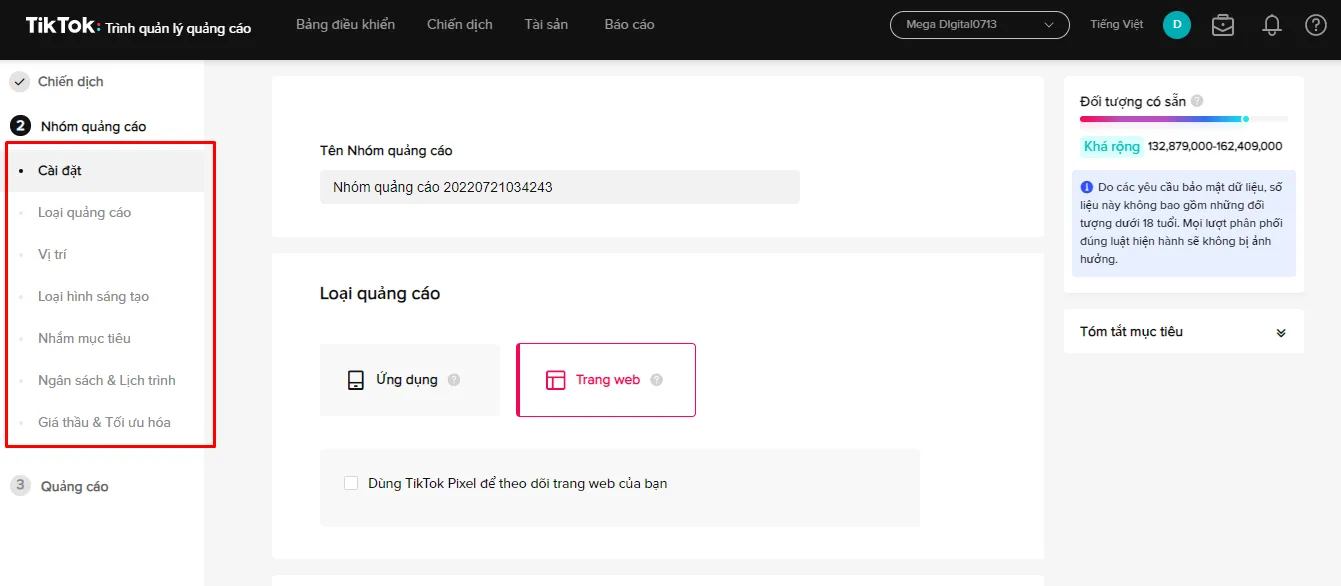The width and height of the screenshot is (1341, 586).
Task: Click audience estimate 132,879,000-162,409,000
Action: (1215, 146)
